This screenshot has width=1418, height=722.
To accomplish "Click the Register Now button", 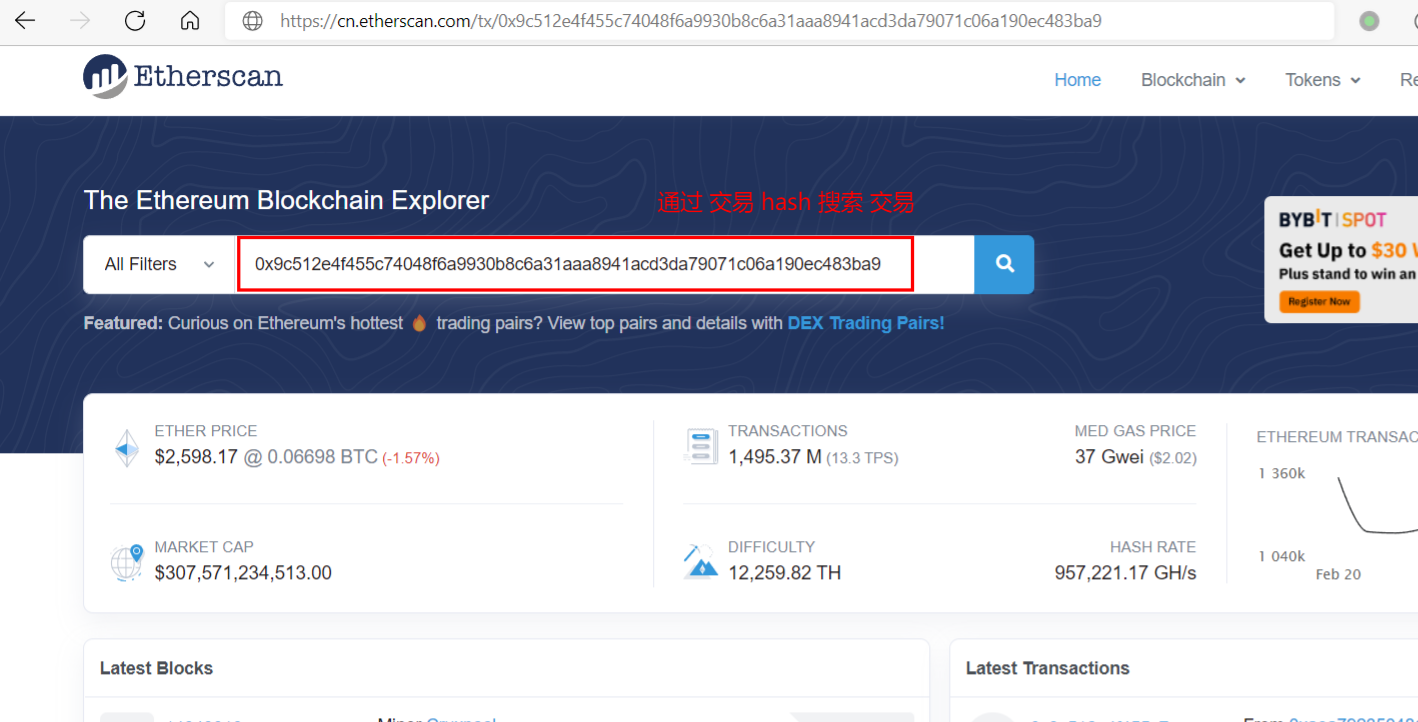I will coord(1319,301).
